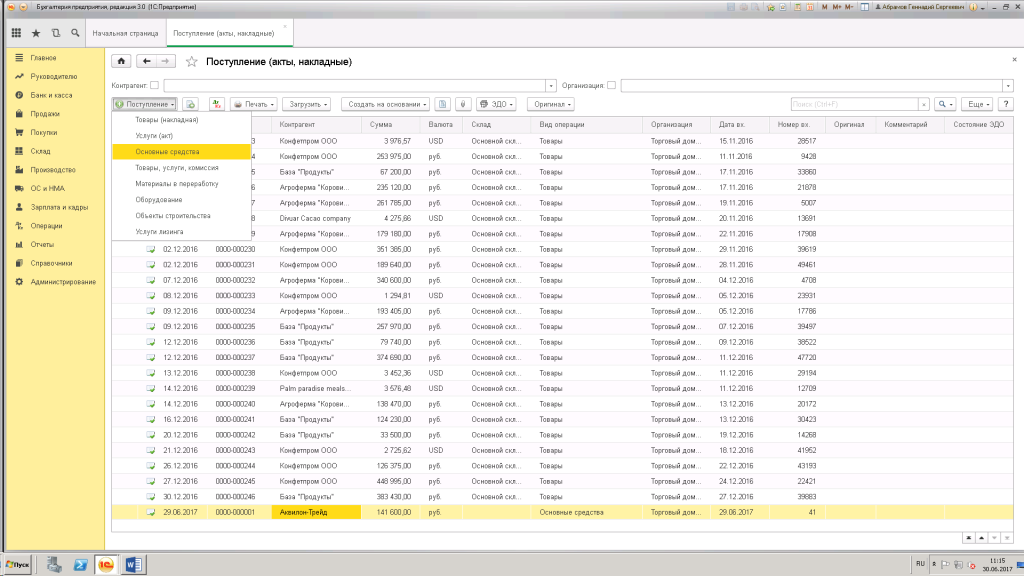This screenshot has height=576, width=1024.
Task: Choose Услуги лизинга menu entry
Action: (182, 232)
